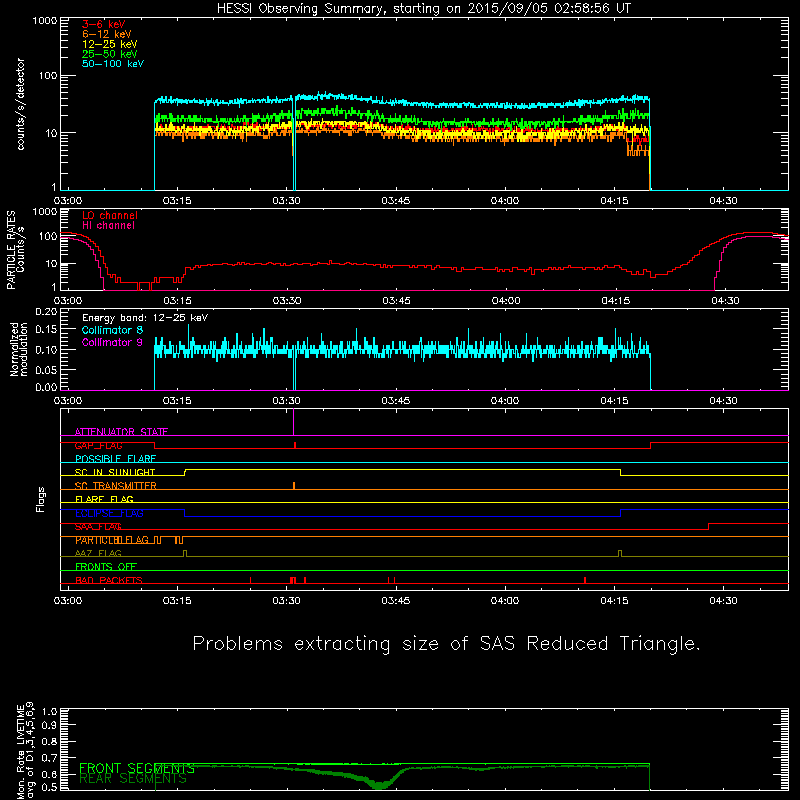Select the Collimator 8 legend label
800x800 pixels.
(112, 330)
